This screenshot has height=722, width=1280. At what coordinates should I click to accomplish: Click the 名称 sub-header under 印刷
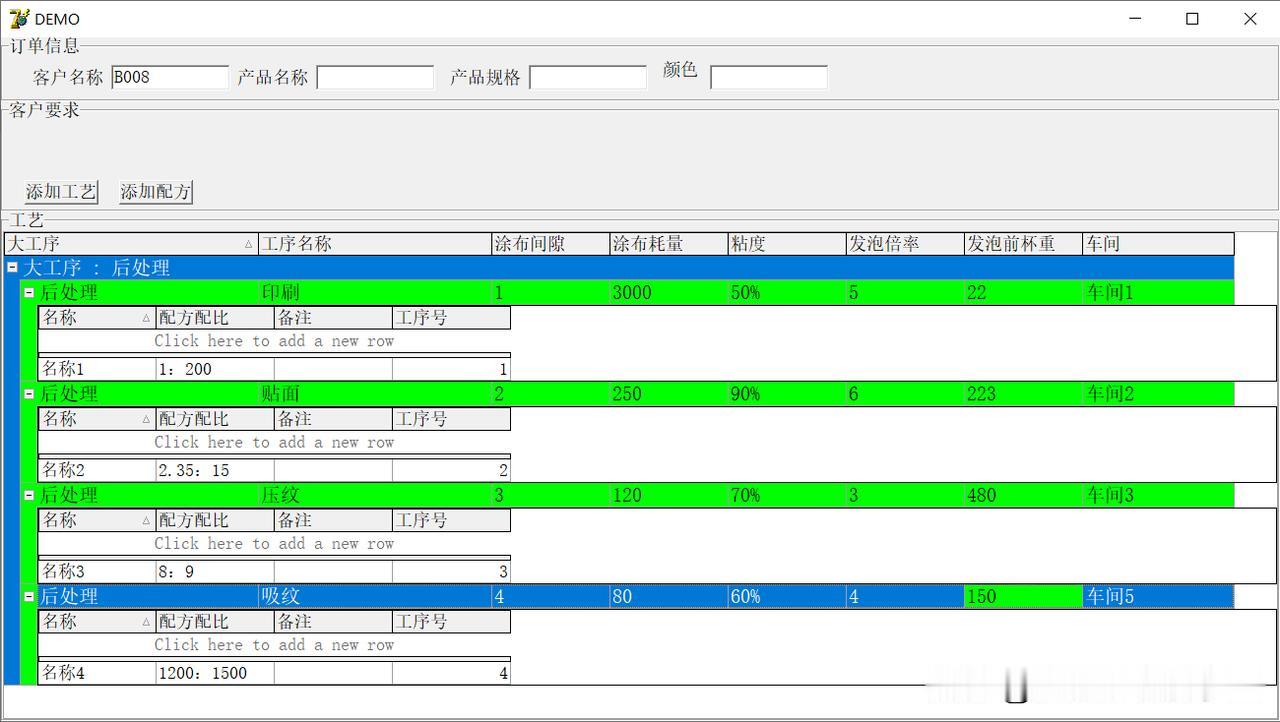tap(97, 318)
